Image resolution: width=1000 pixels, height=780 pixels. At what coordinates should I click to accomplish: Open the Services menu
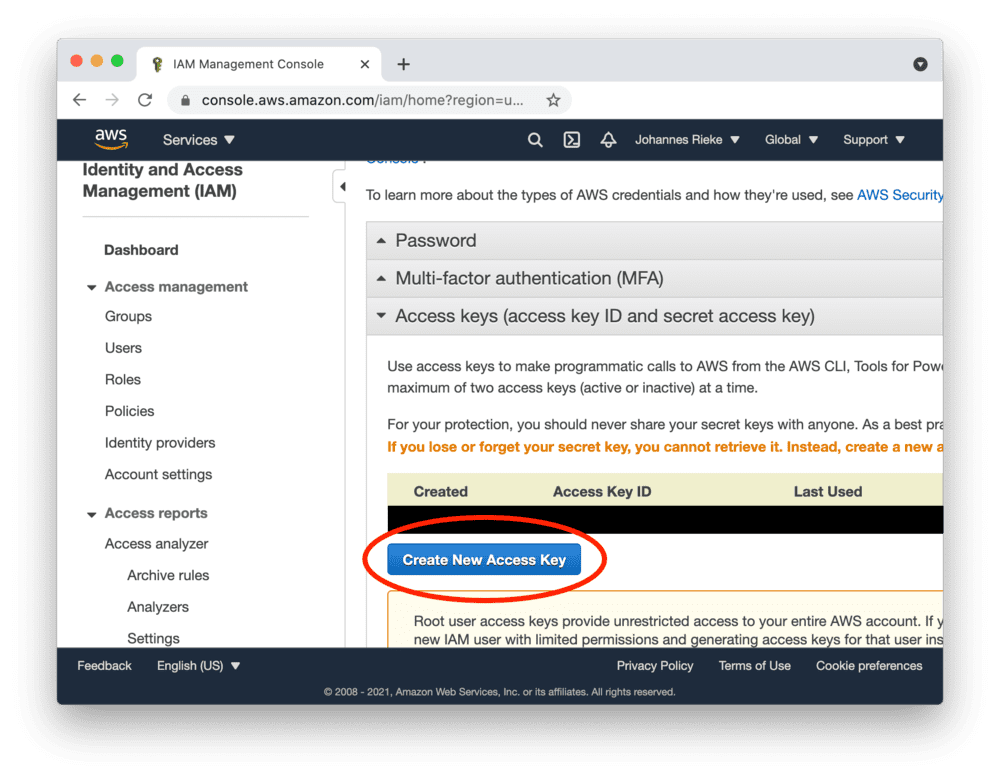(198, 140)
